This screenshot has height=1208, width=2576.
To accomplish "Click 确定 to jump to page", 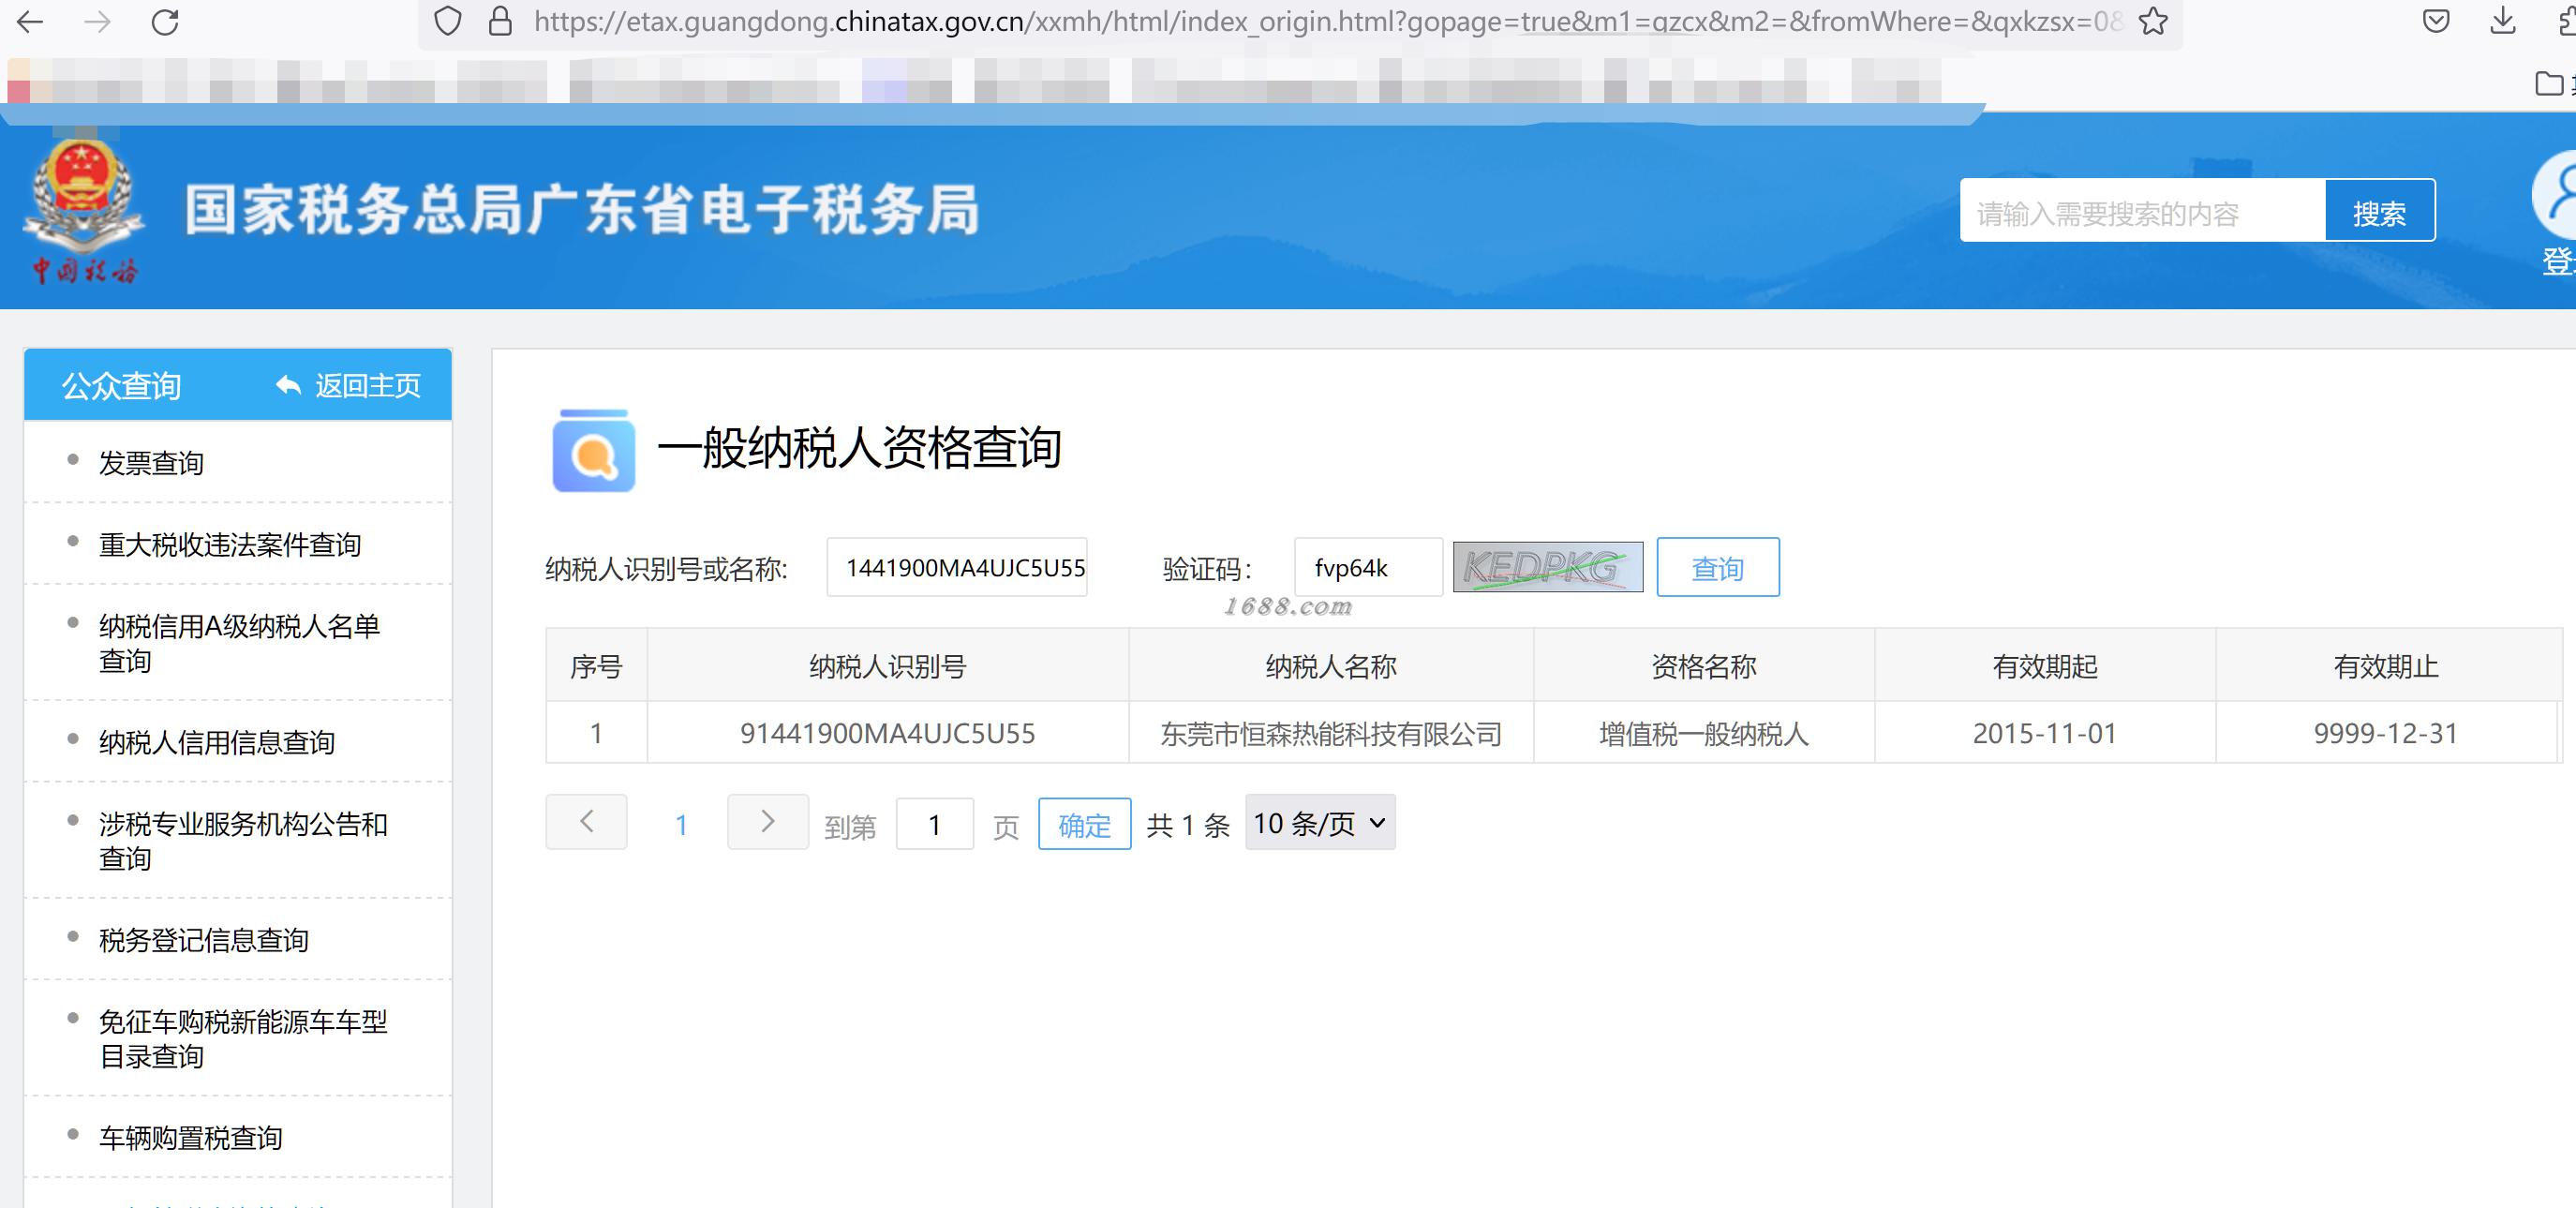I will pos(1083,824).
